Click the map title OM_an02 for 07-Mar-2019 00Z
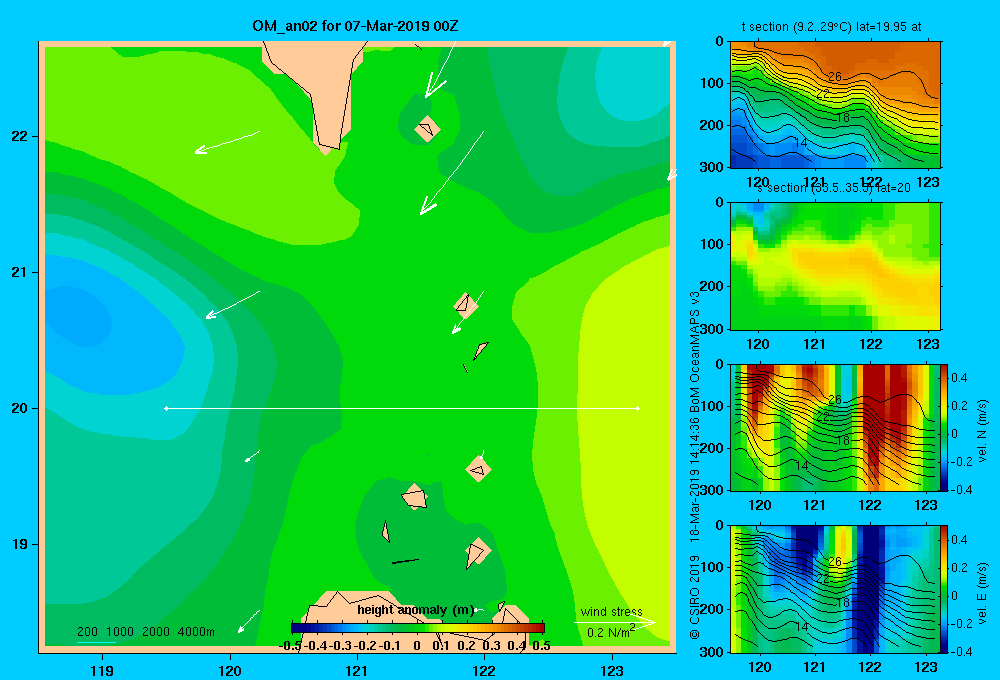The width and height of the screenshot is (1000, 680). [355, 26]
